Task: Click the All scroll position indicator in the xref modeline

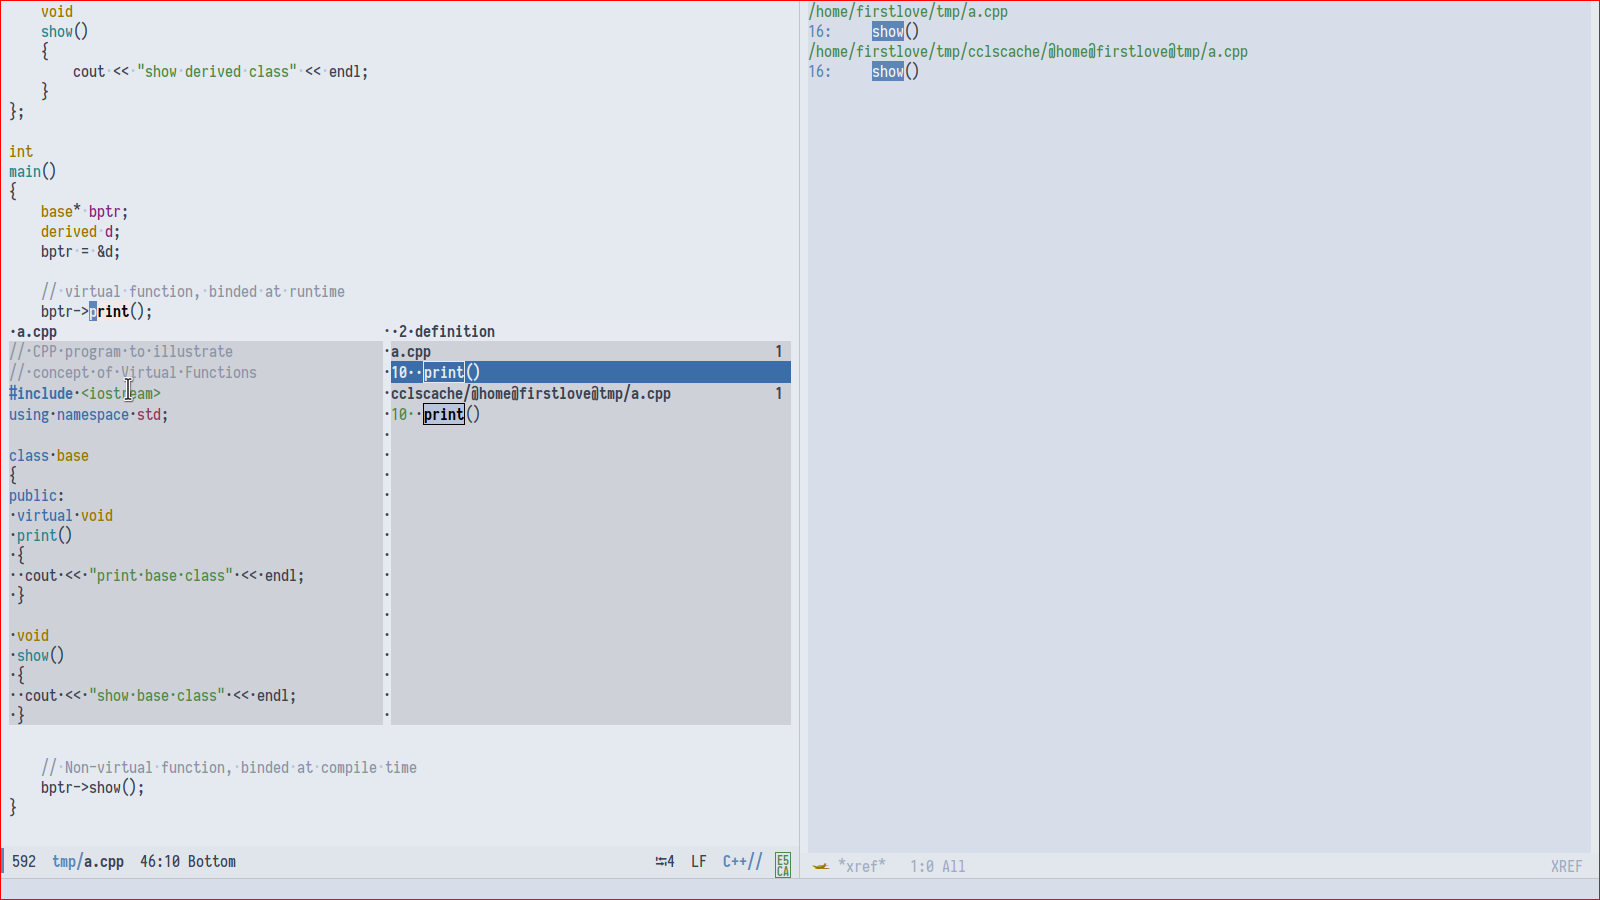Action: click(951, 866)
